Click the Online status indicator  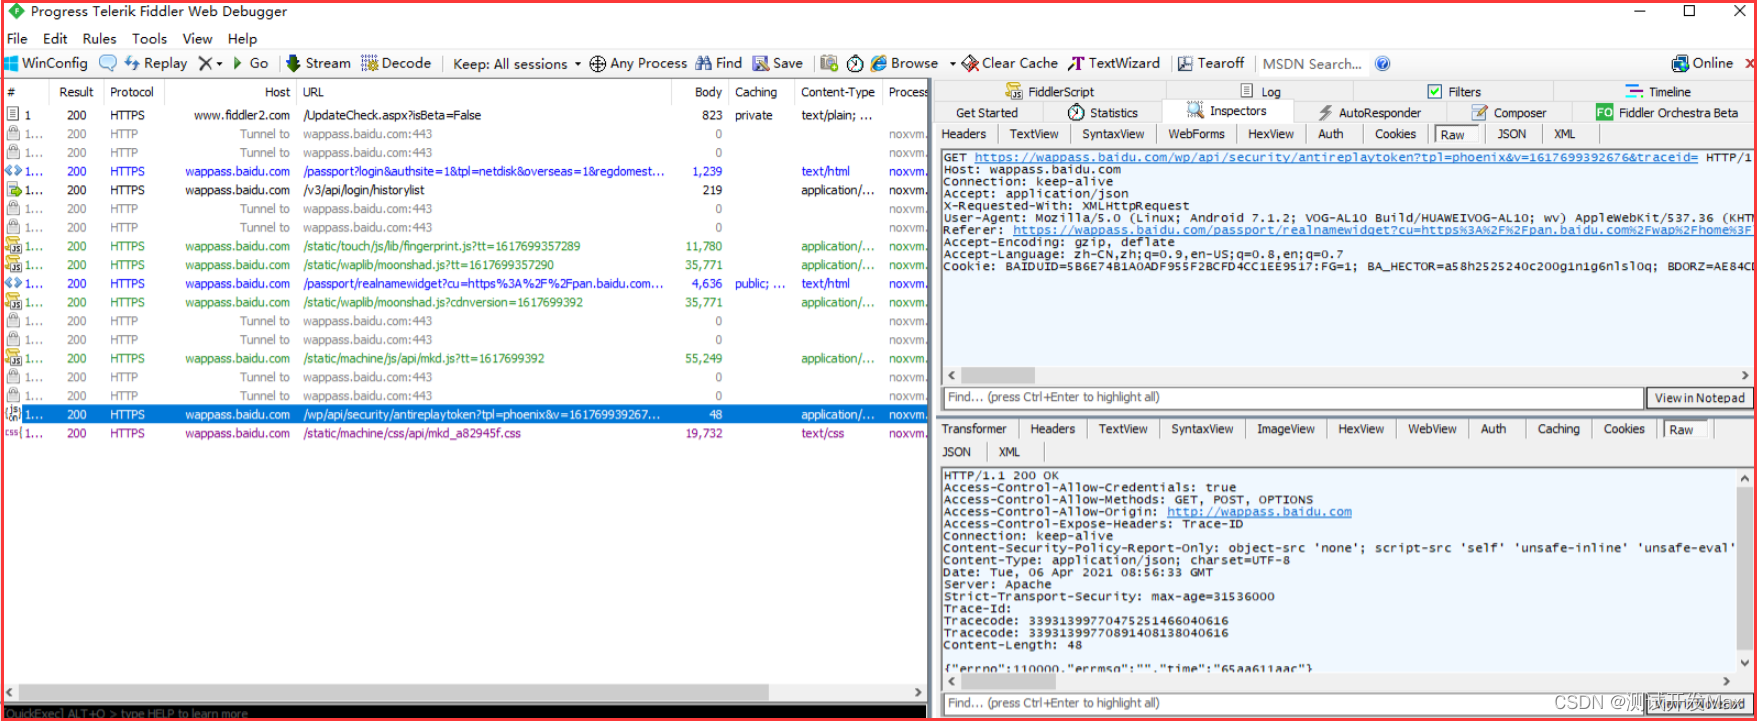(1702, 63)
